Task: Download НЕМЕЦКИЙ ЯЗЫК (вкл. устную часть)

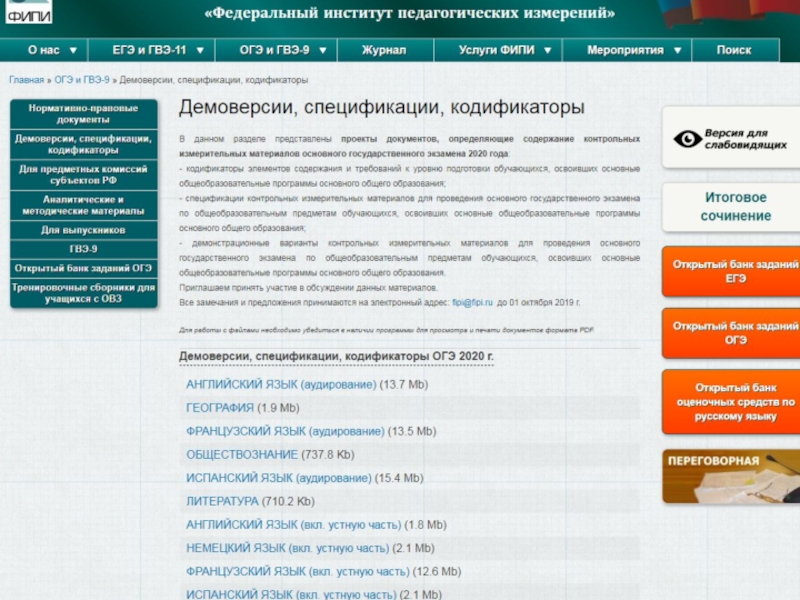Action: tap(287, 548)
